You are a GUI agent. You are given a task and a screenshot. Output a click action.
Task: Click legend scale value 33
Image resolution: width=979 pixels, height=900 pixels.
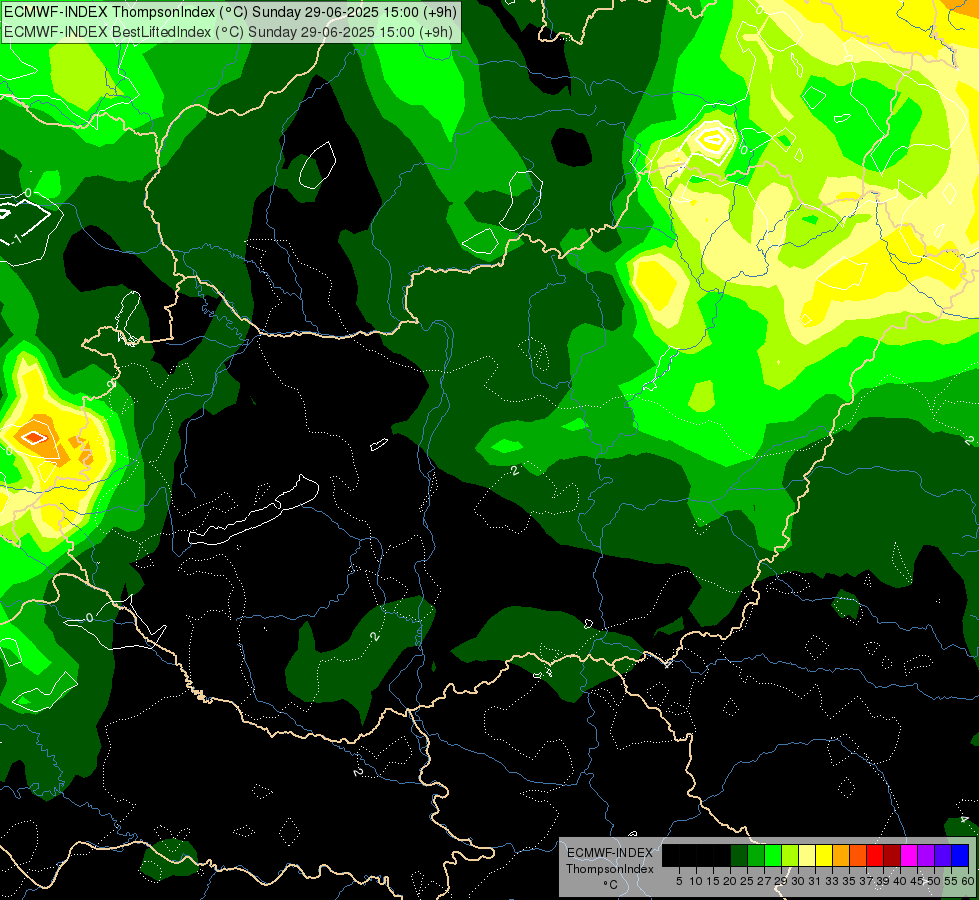[x=832, y=881]
